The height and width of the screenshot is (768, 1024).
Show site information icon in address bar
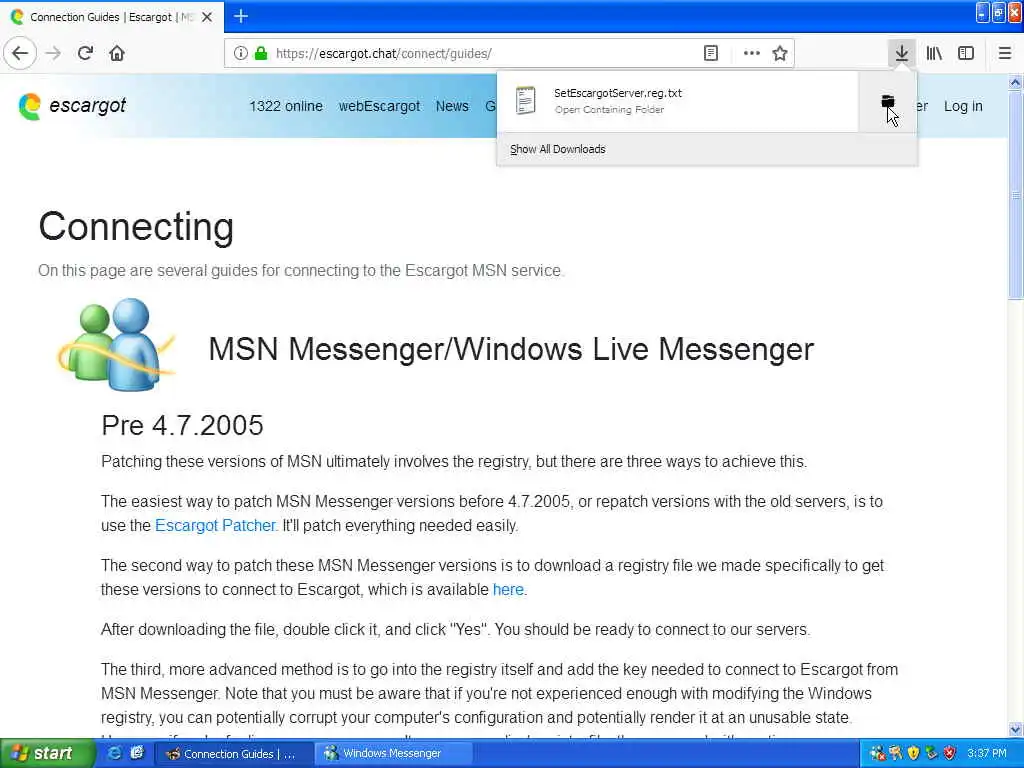tap(240, 53)
